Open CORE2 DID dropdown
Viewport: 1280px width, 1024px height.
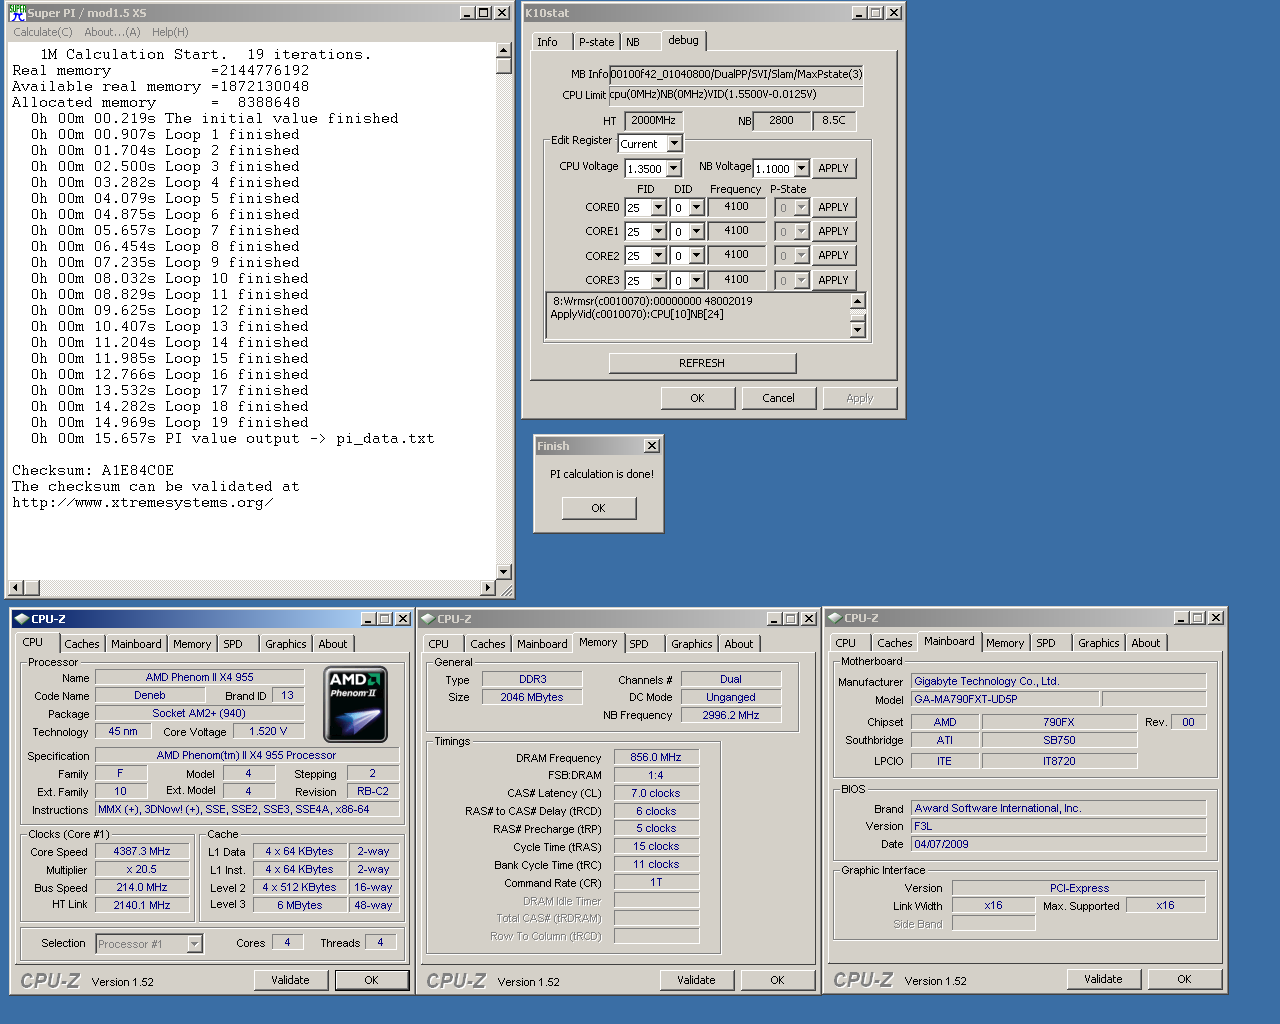point(697,256)
